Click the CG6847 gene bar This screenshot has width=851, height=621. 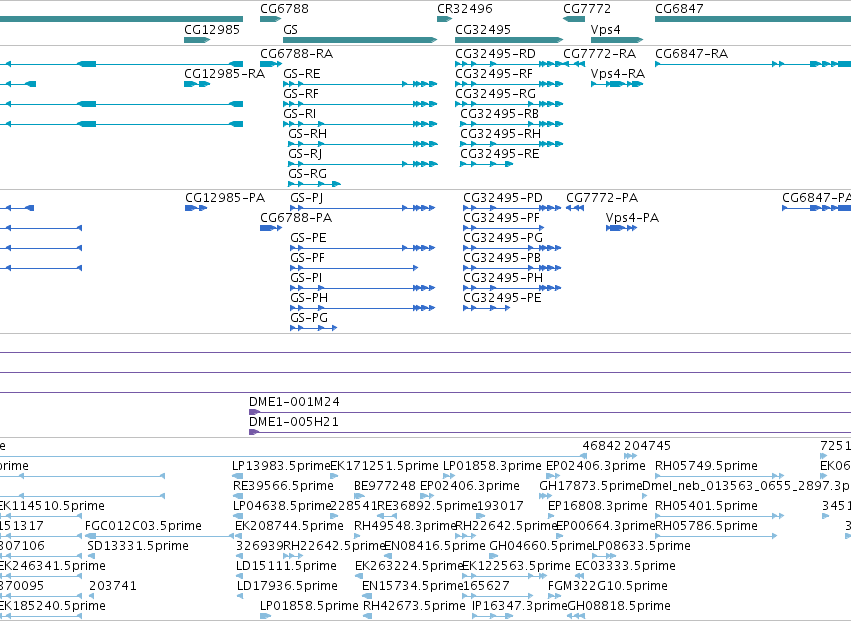(753, 19)
